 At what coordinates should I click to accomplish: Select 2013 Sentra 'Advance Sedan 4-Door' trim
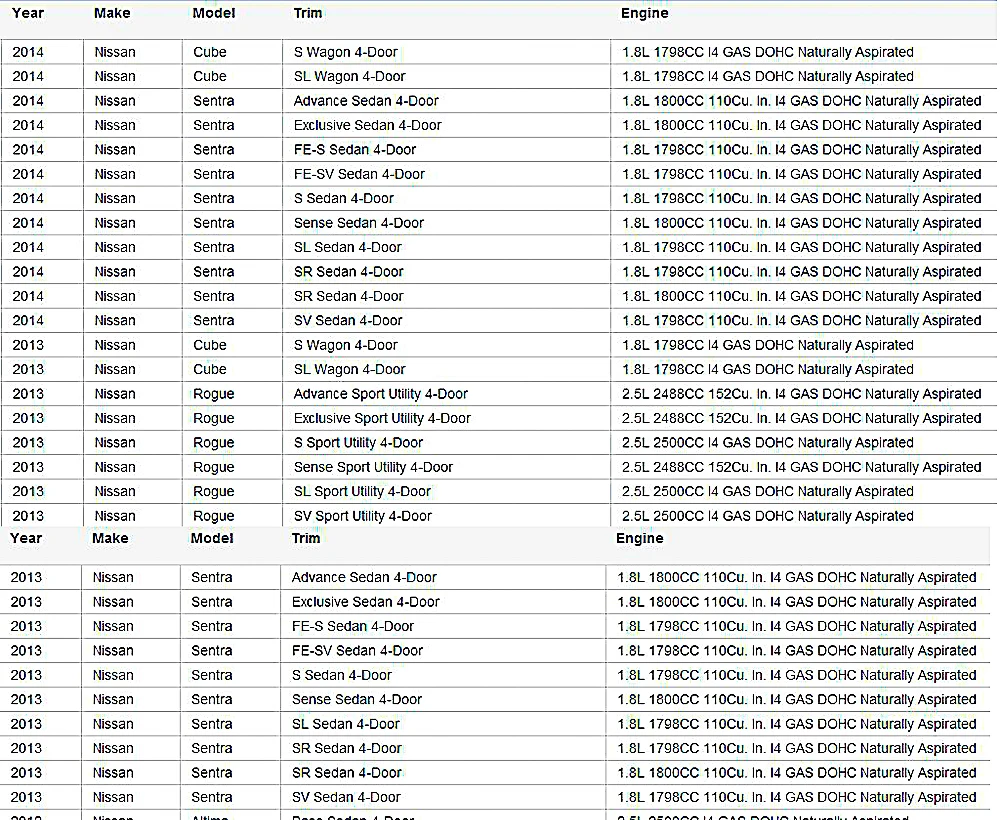pyautogui.click(x=364, y=578)
